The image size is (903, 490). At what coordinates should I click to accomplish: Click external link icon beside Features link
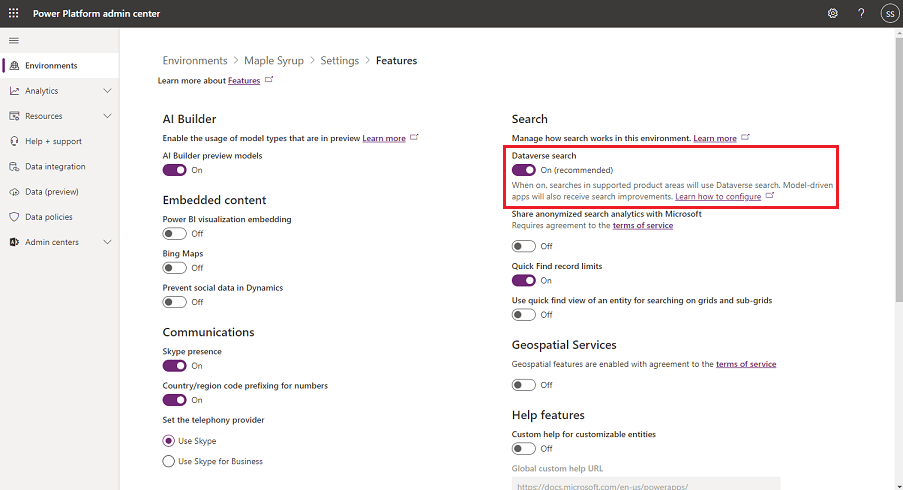click(269, 80)
